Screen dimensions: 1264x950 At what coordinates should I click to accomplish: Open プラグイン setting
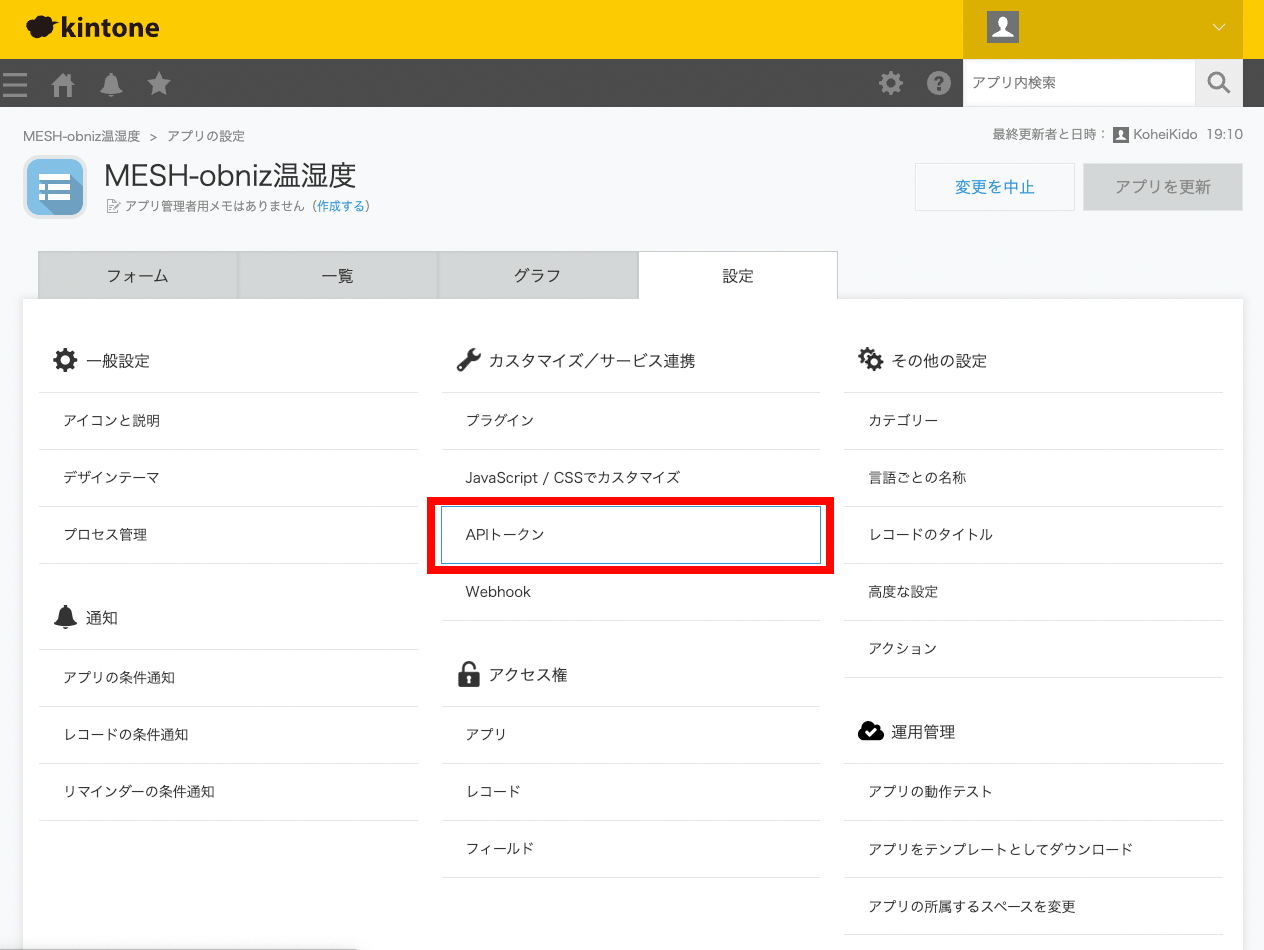[x=631, y=421]
